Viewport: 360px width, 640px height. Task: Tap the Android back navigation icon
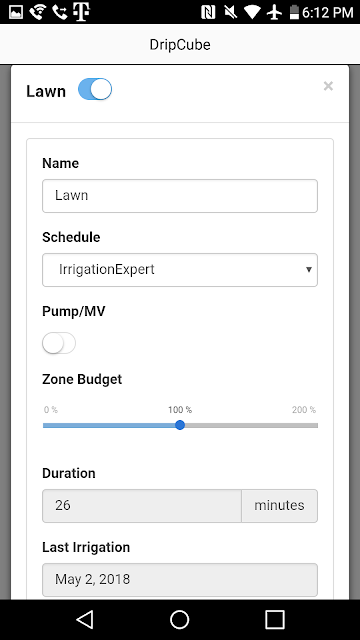pyautogui.click(x=85, y=619)
